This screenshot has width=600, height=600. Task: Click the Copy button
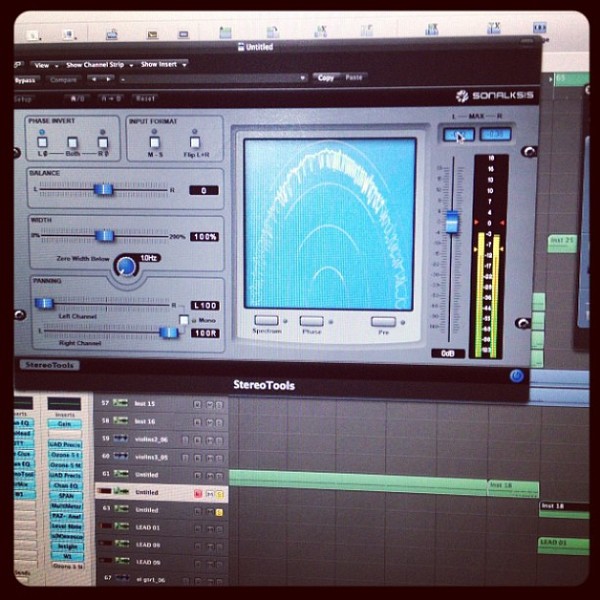pyautogui.click(x=326, y=78)
